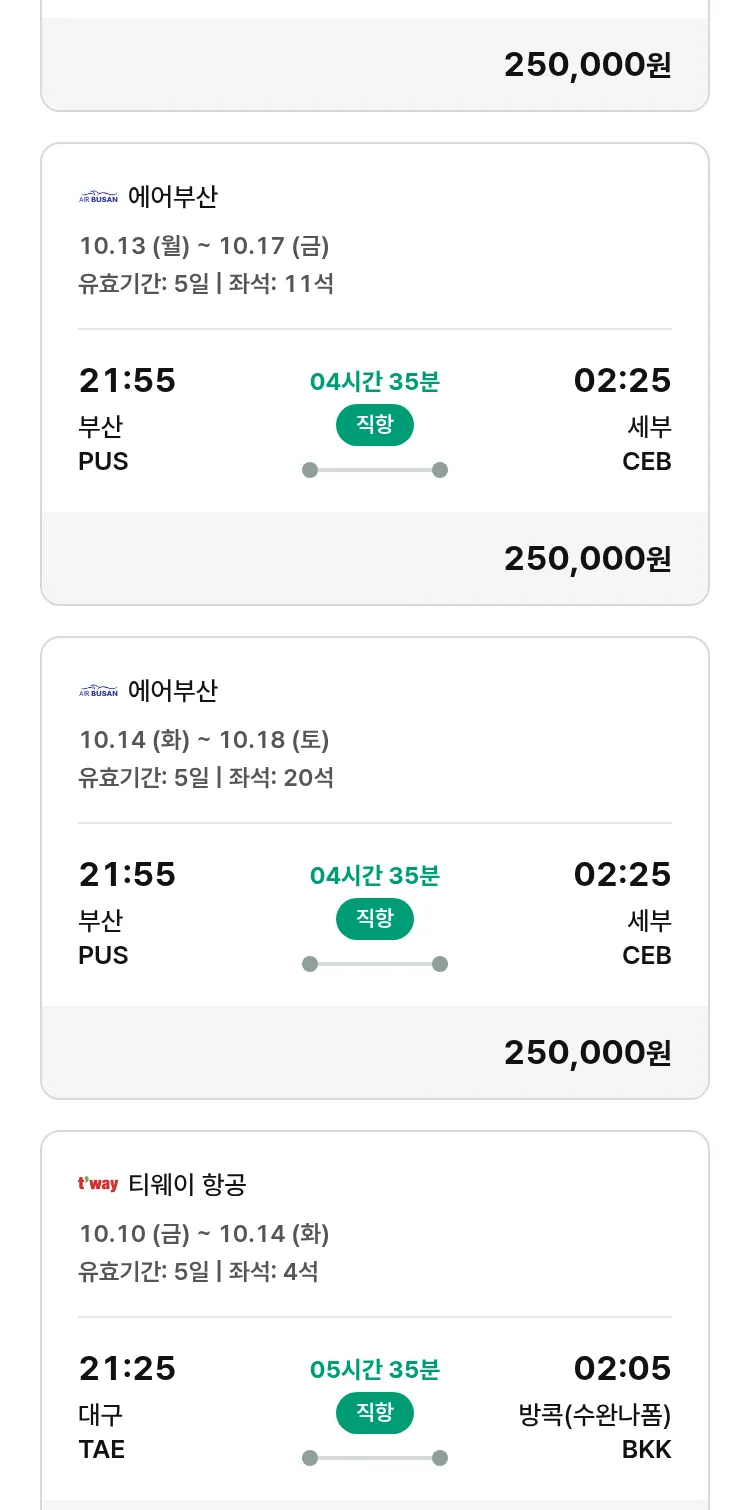Tap the 21:25 departure time from 대구

(127, 1368)
